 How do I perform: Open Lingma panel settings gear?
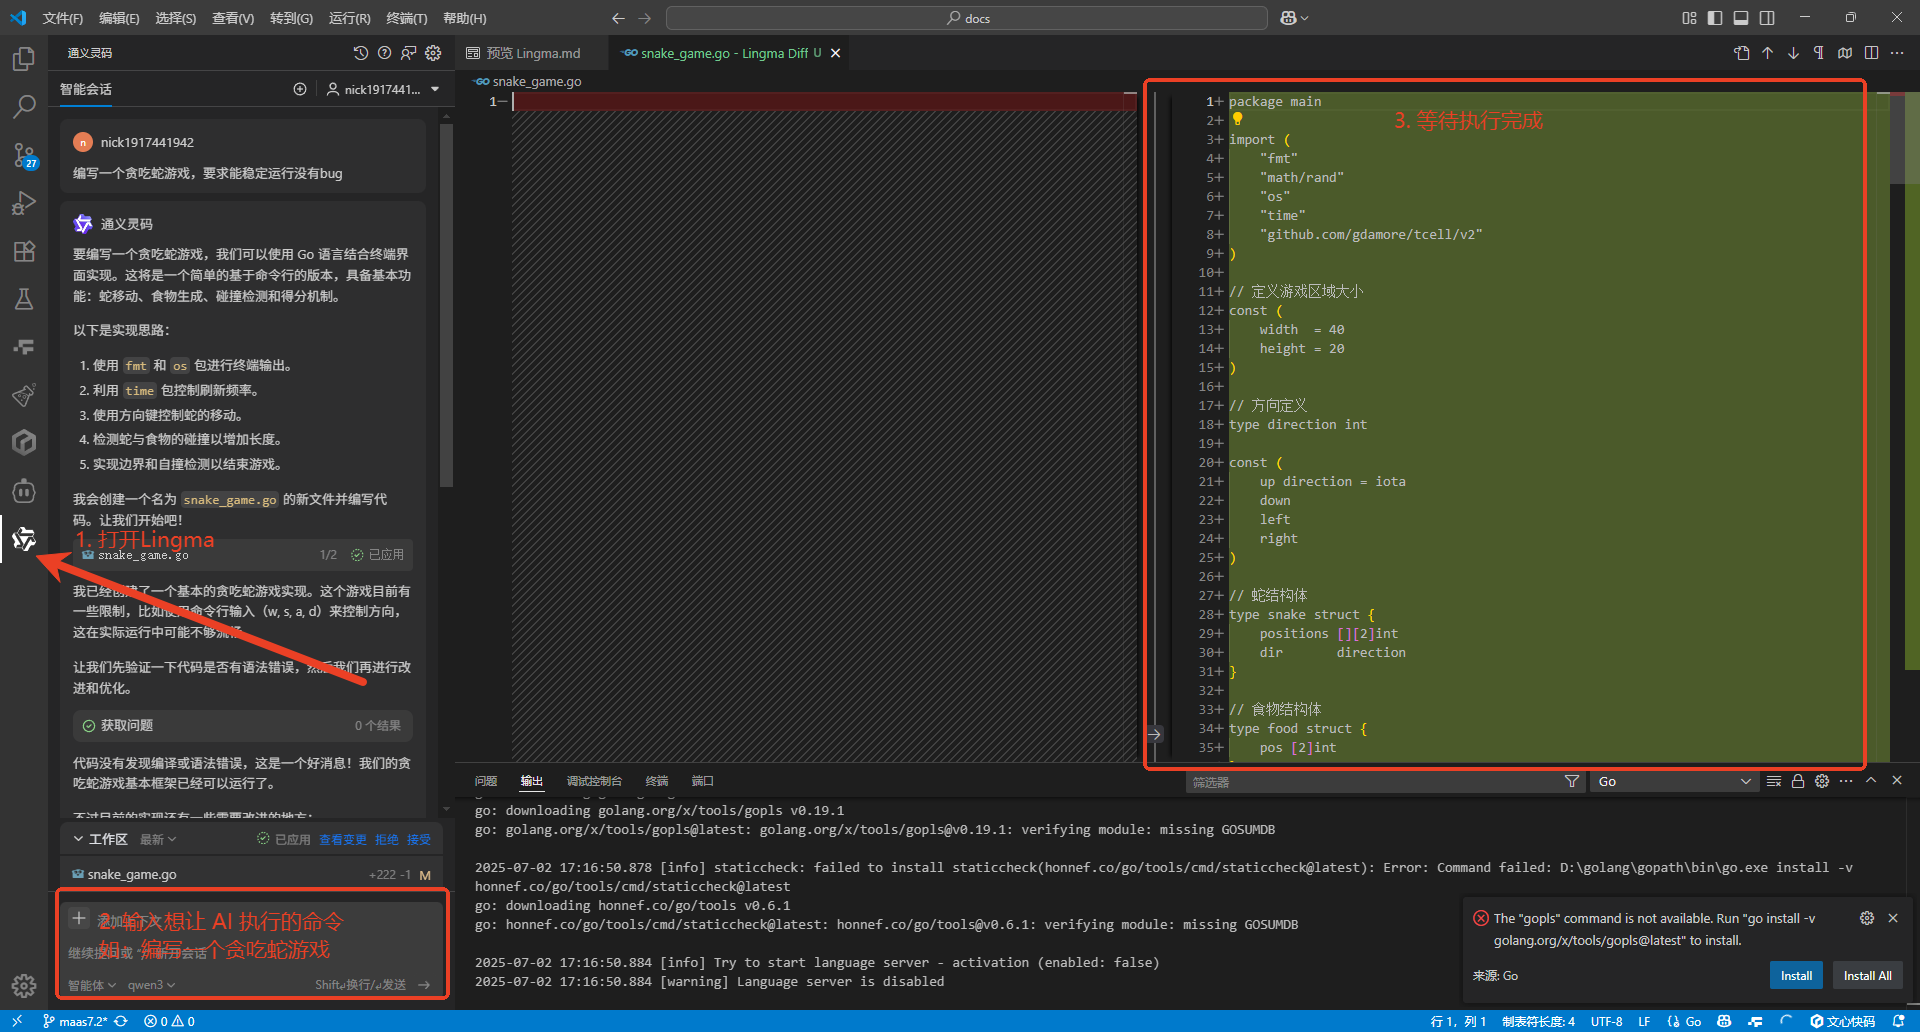point(433,53)
